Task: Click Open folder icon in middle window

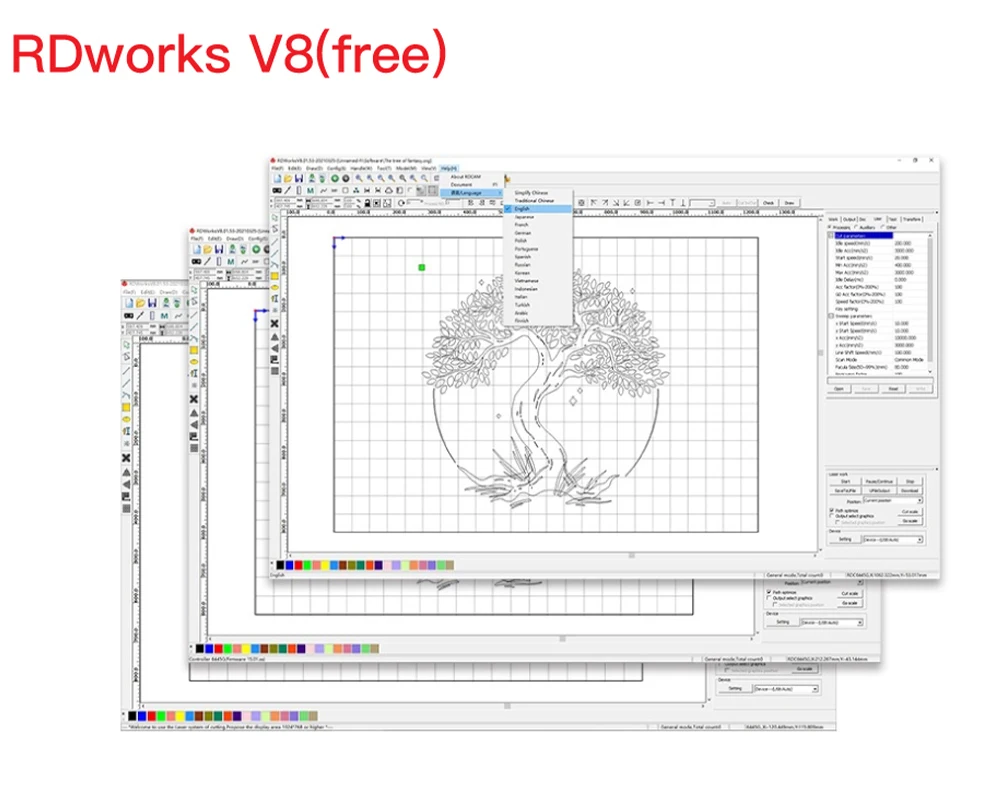Action: 207,249
